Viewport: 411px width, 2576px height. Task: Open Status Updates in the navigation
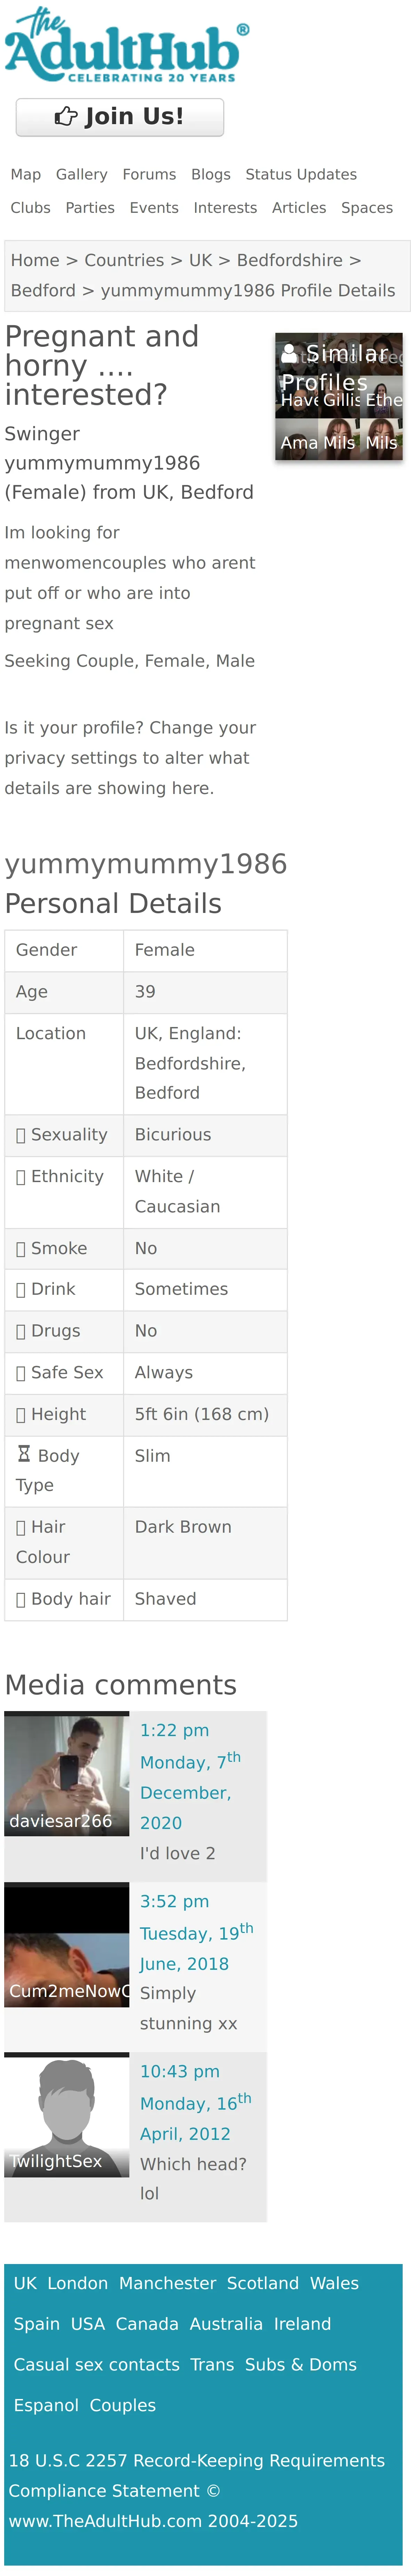coord(301,174)
